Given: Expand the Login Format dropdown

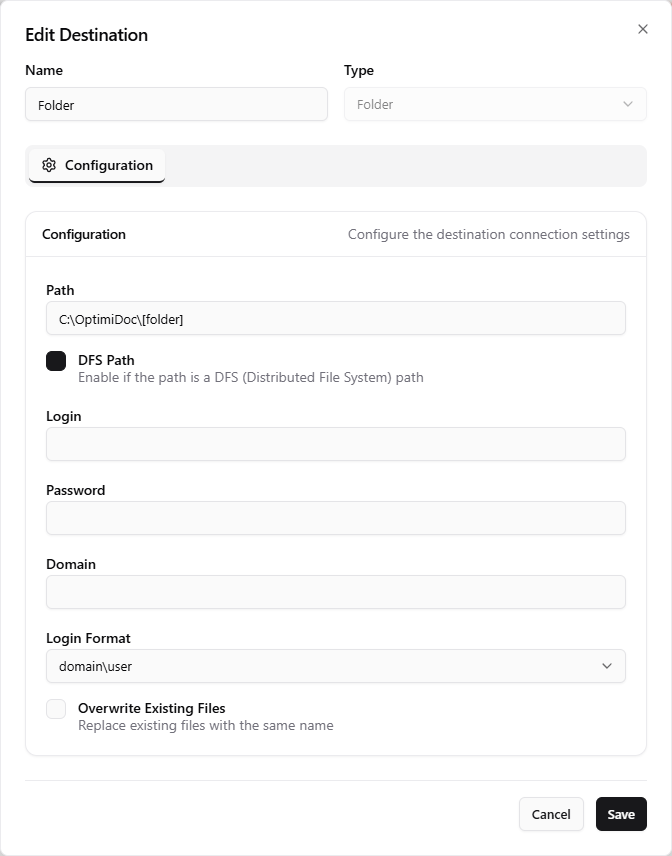Looking at the screenshot, I should click(x=336, y=666).
